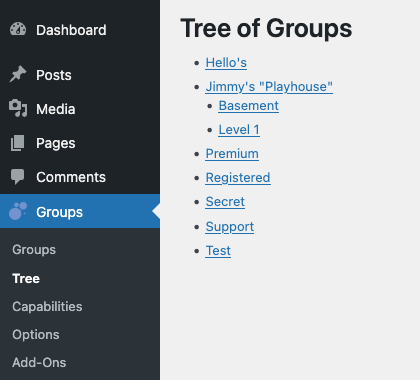Click the Posts pushpin icon

tap(18, 74)
